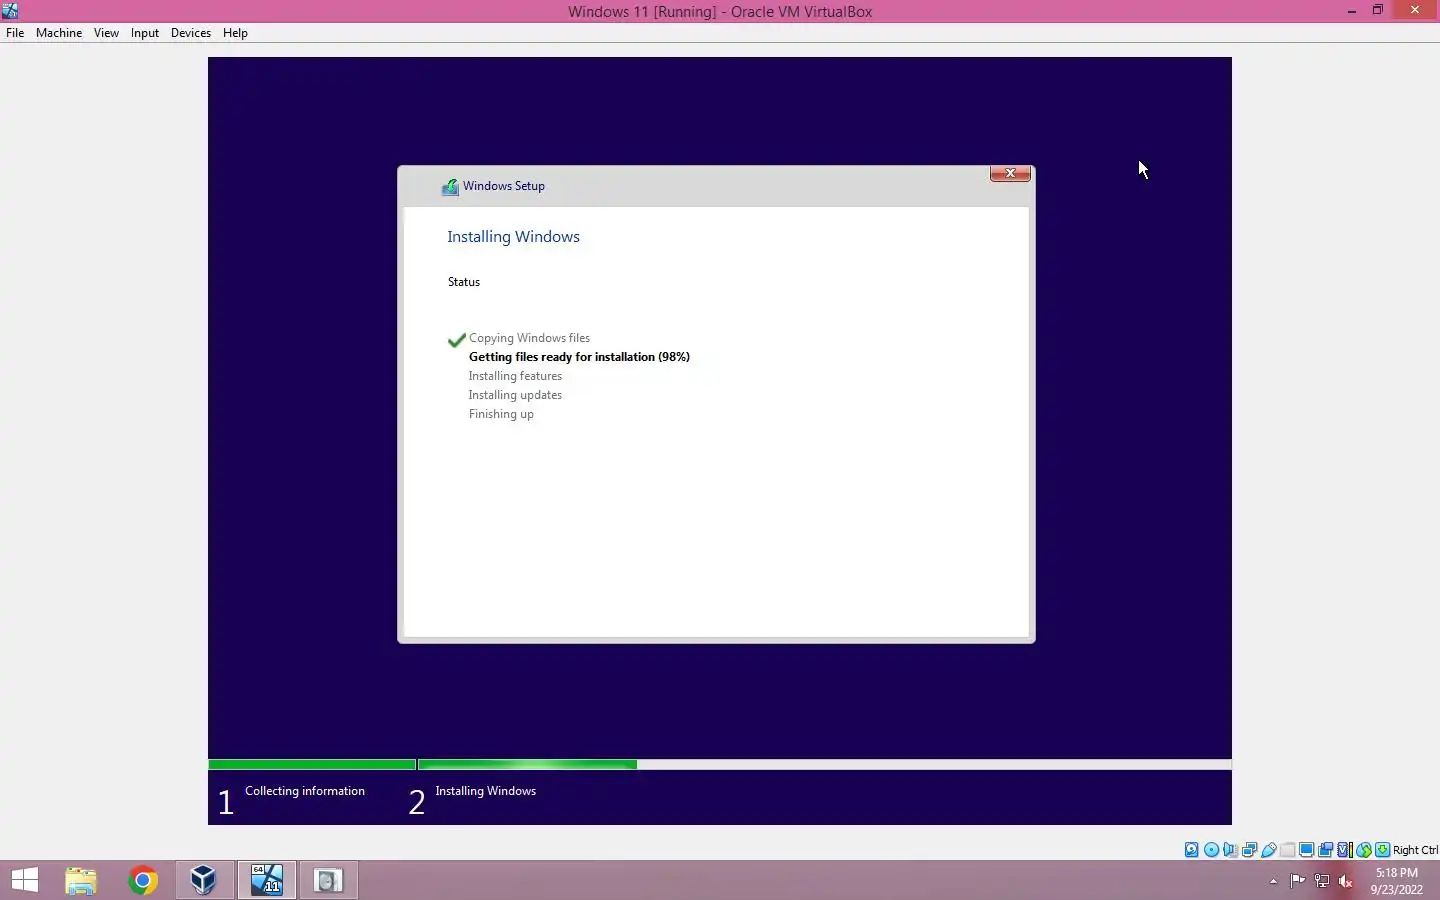The width and height of the screenshot is (1440, 900).
Task: Click the Windows Setup title icon
Action: (x=450, y=186)
